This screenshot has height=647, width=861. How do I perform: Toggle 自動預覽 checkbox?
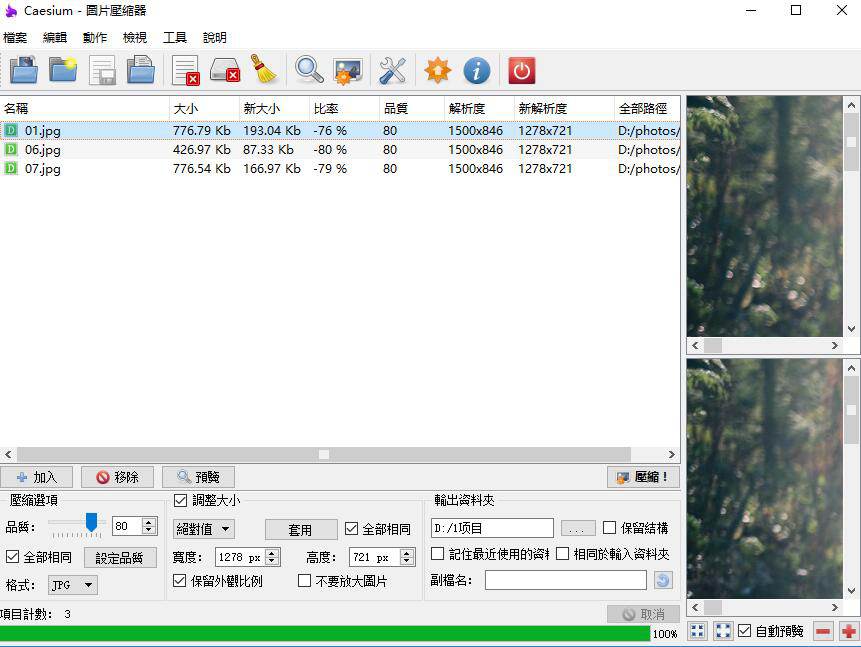(745, 631)
